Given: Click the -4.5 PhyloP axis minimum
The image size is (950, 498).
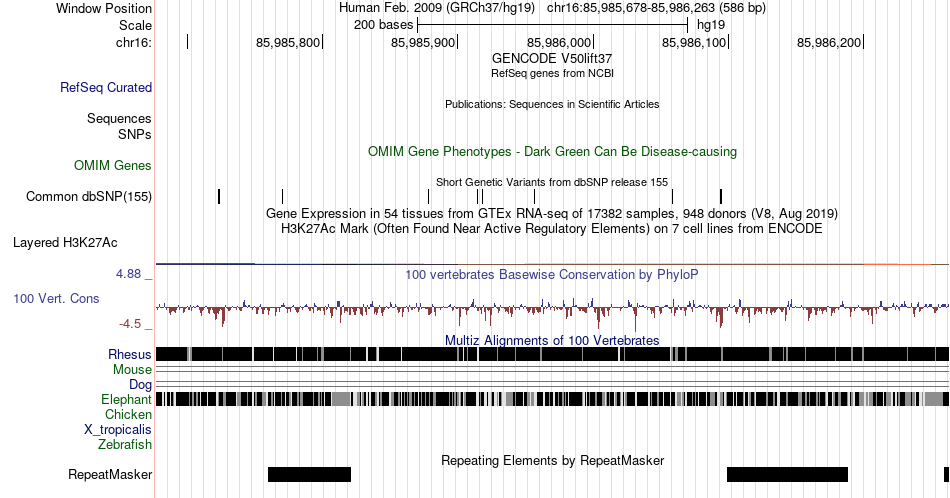Looking at the screenshot, I should [x=130, y=324].
